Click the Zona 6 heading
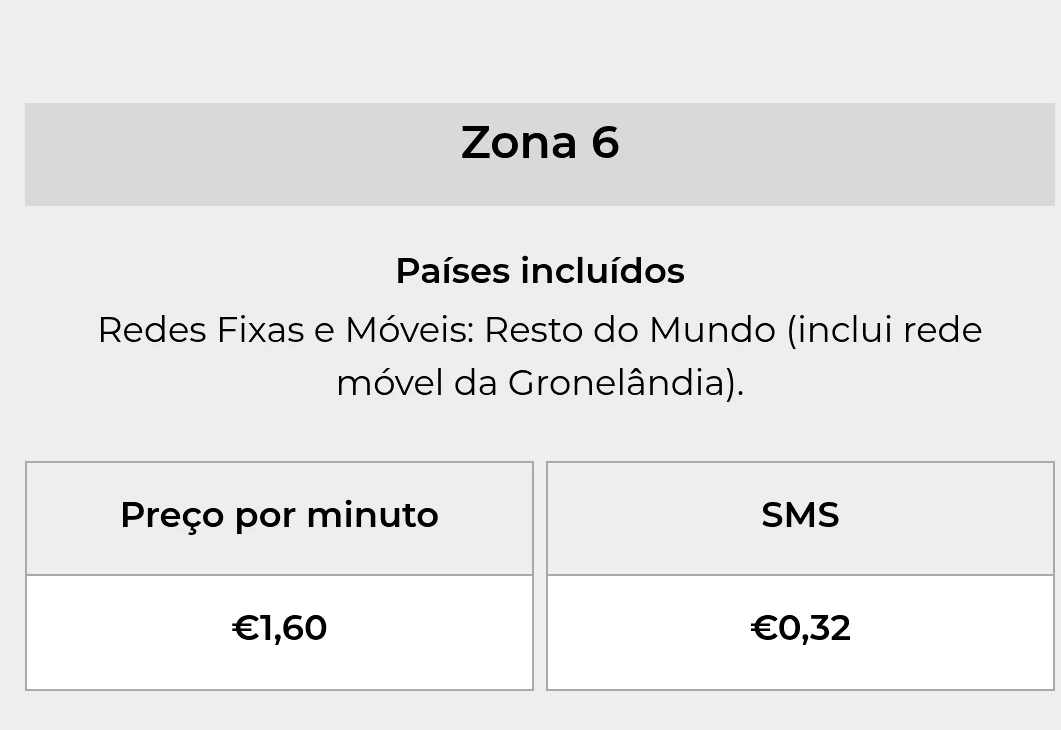 tap(539, 143)
